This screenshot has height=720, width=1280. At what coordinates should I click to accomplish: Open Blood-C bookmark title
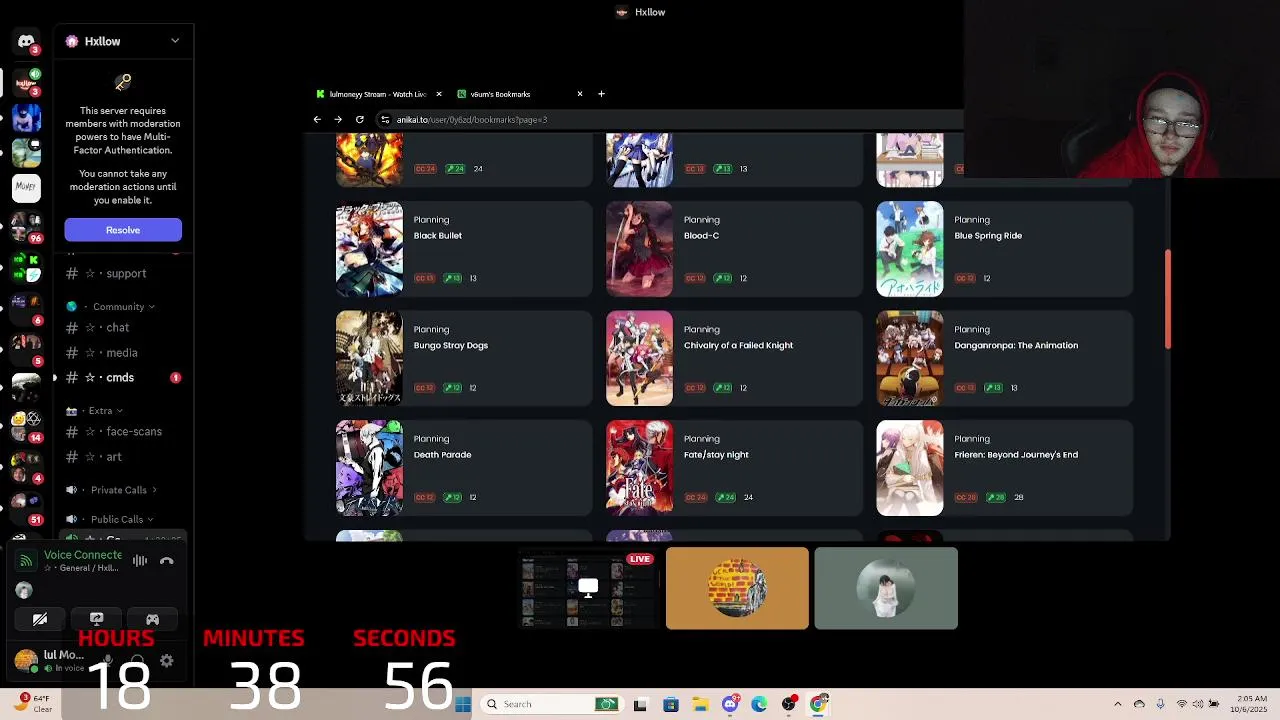click(x=701, y=236)
